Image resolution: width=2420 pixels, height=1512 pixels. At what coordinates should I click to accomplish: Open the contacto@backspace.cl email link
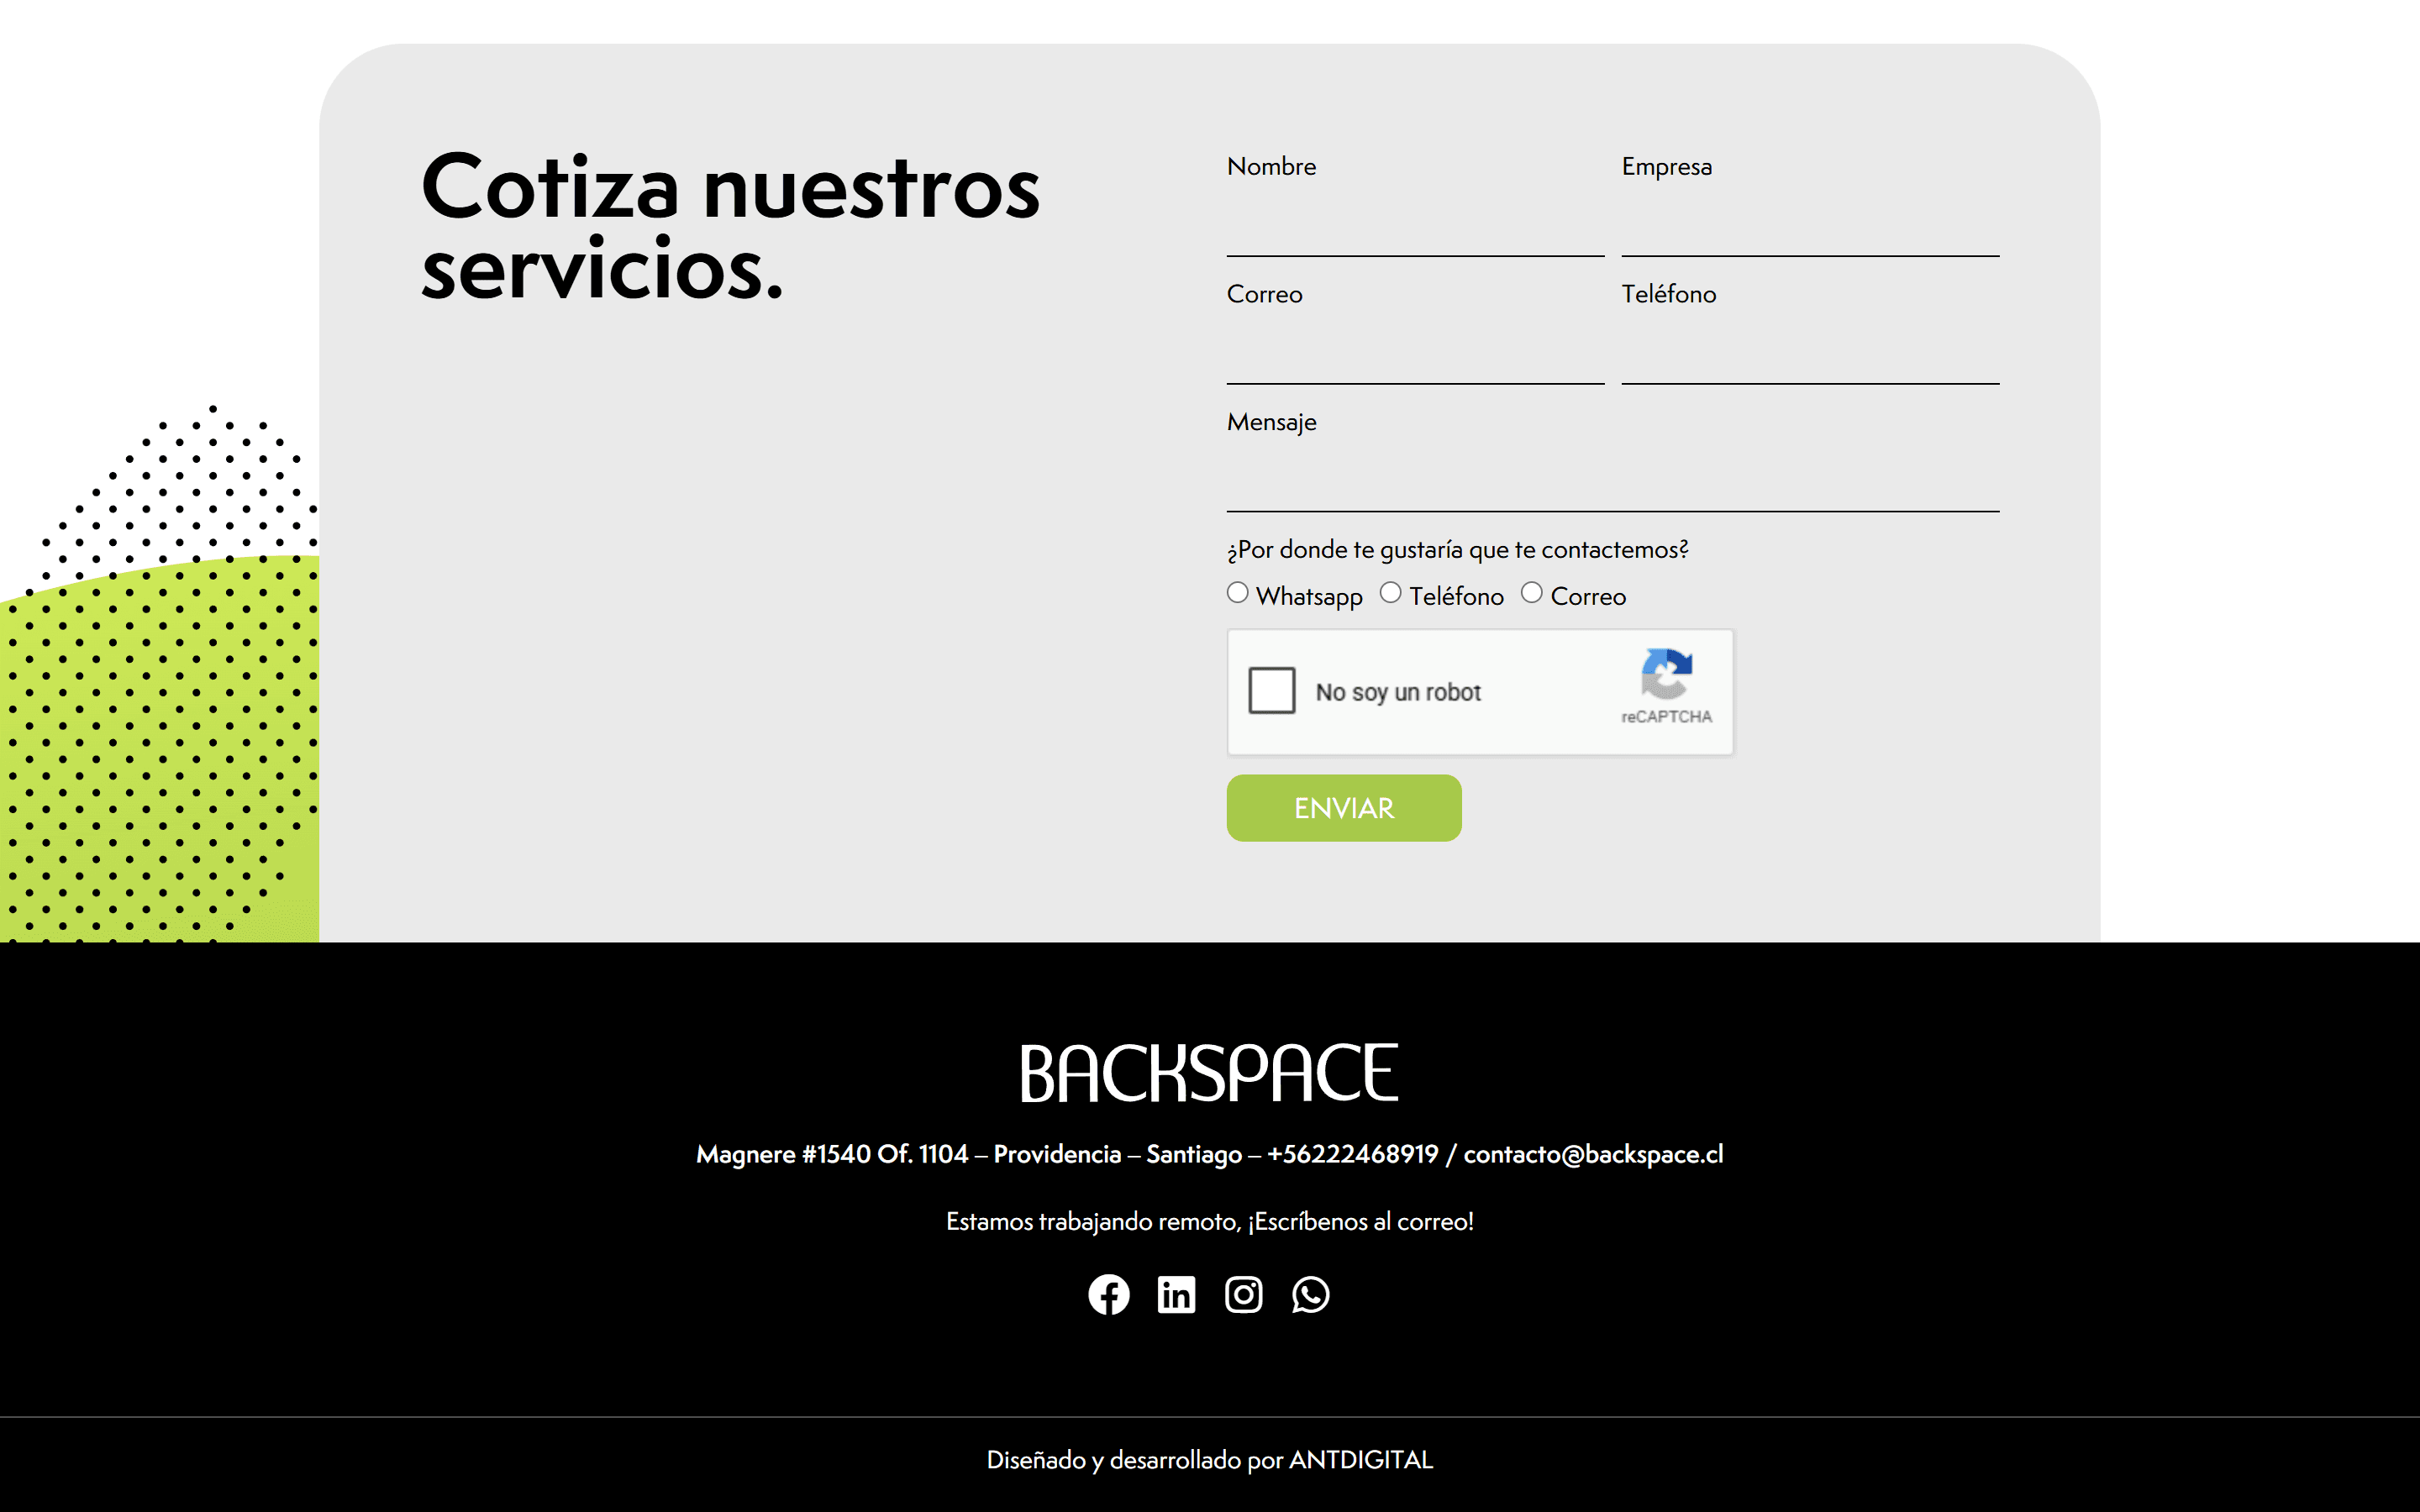[1593, 1154]
